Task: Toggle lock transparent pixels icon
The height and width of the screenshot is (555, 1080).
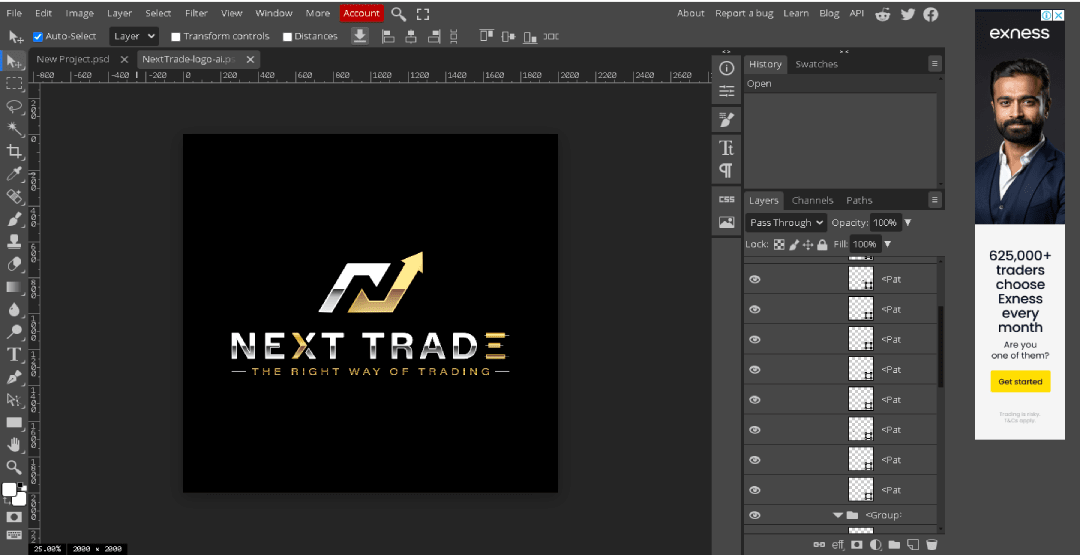Action: (x=779, y=244)
